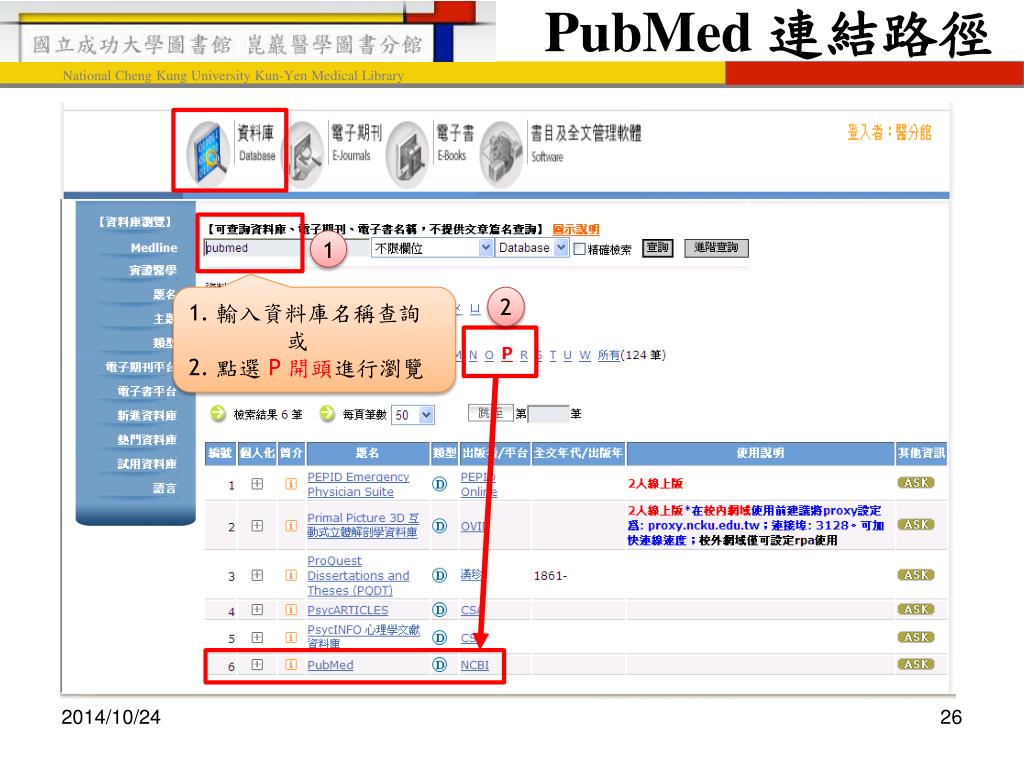Click the 查詢 search button

click(658, 248)
